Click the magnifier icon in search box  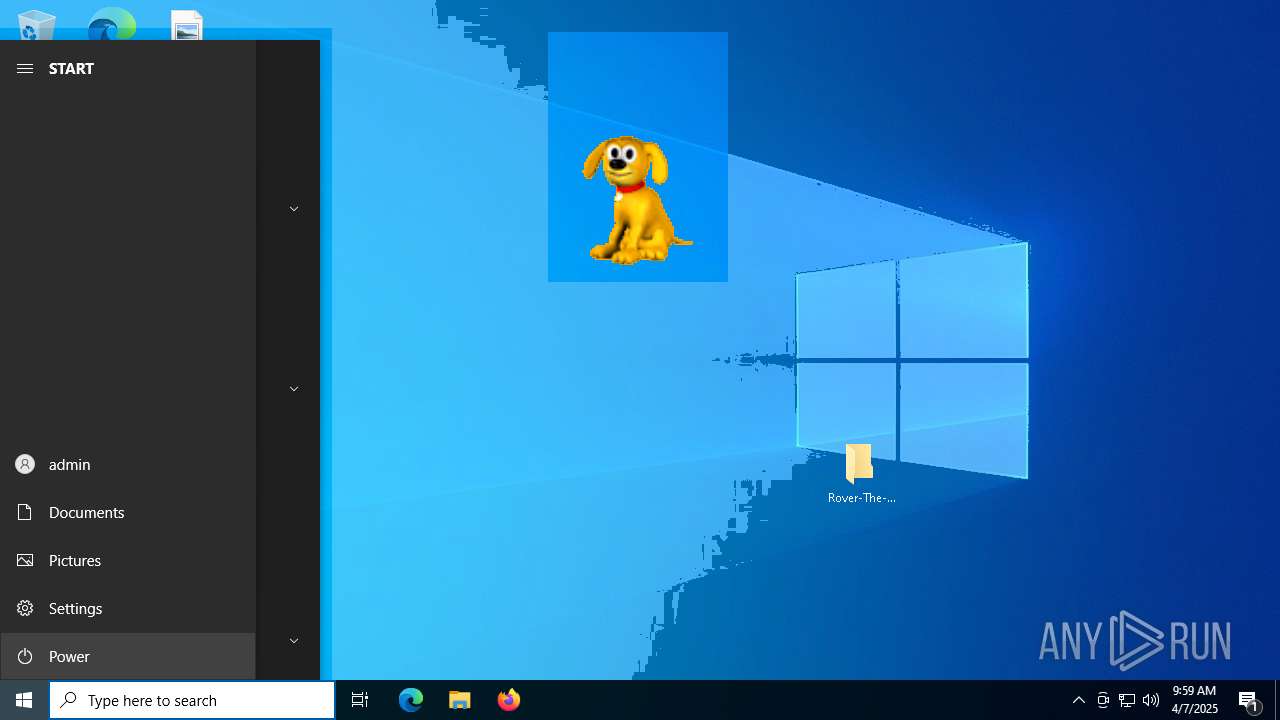click(x=68, y=700)
